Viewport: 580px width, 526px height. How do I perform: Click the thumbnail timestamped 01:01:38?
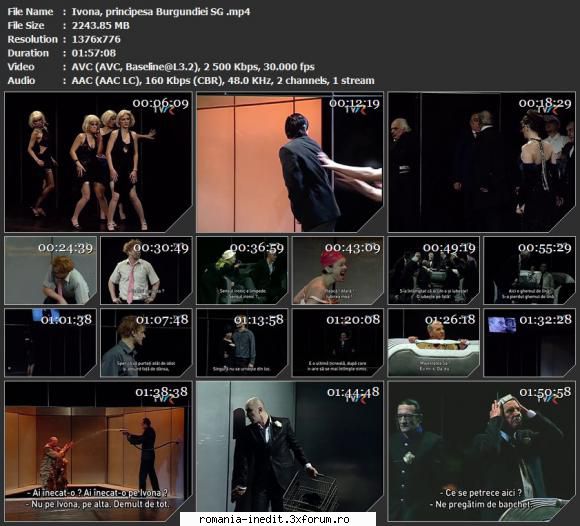pos(50,343)
